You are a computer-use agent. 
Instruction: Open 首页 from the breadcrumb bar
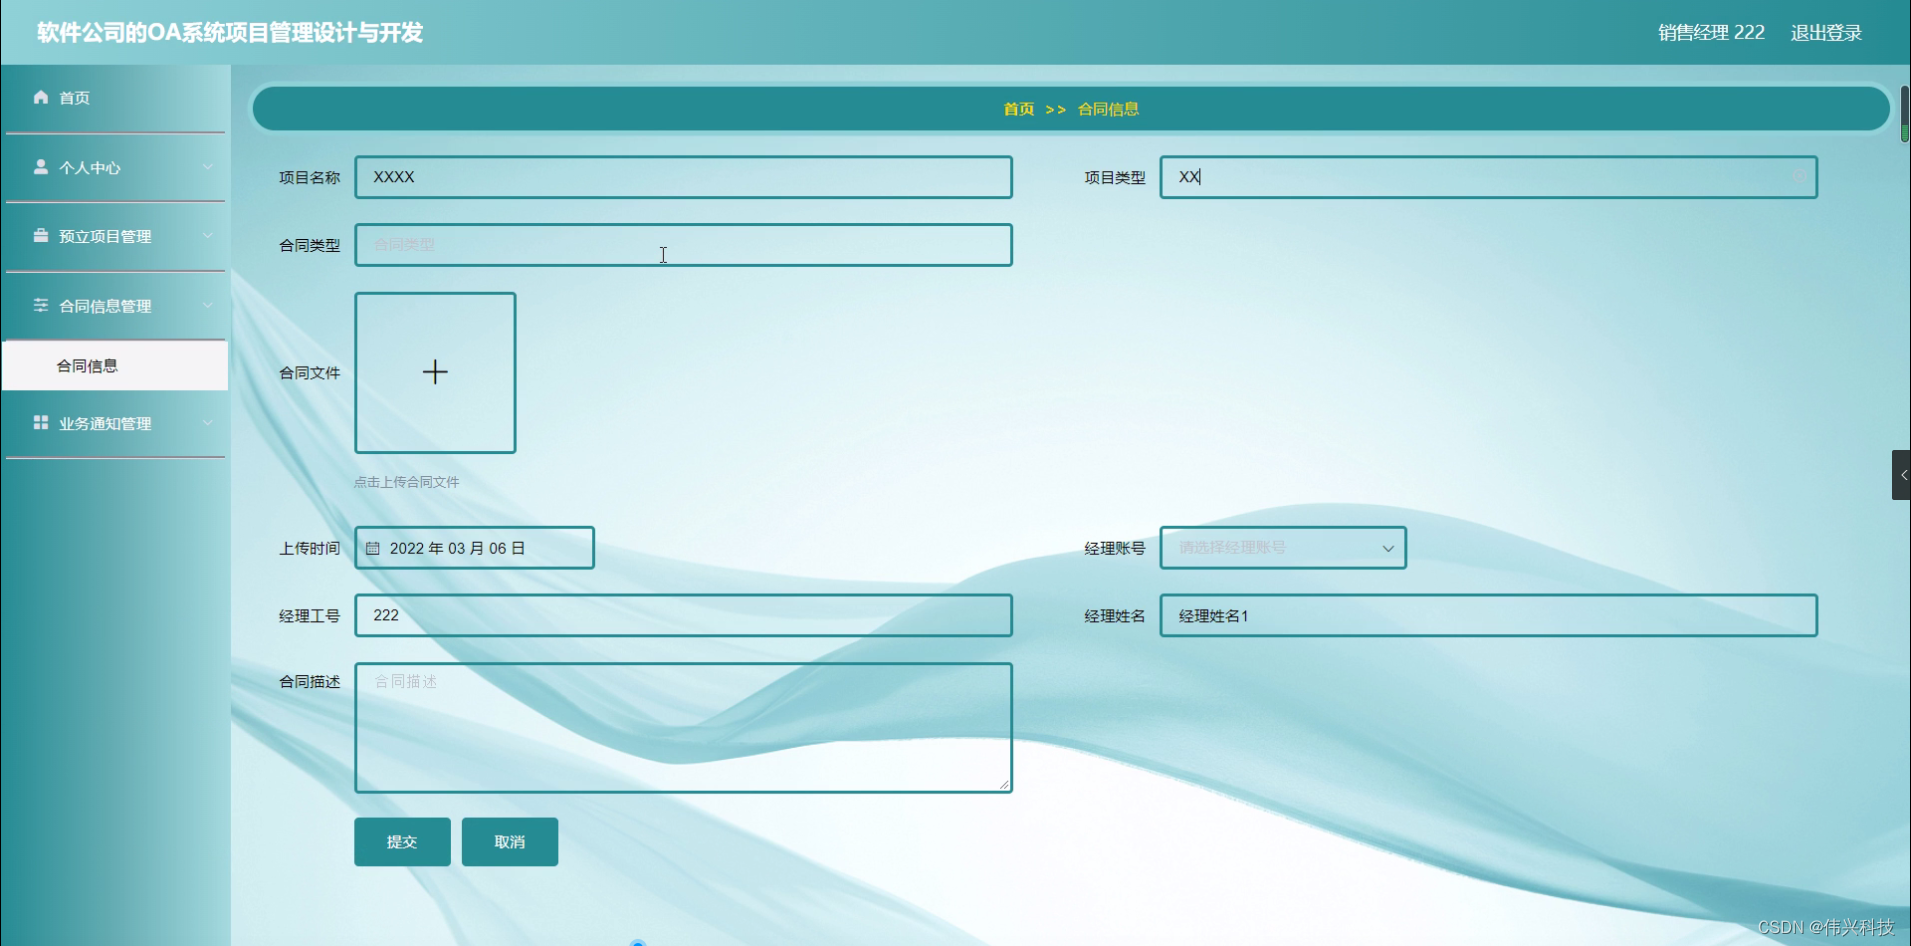(x=1017, y=109)
